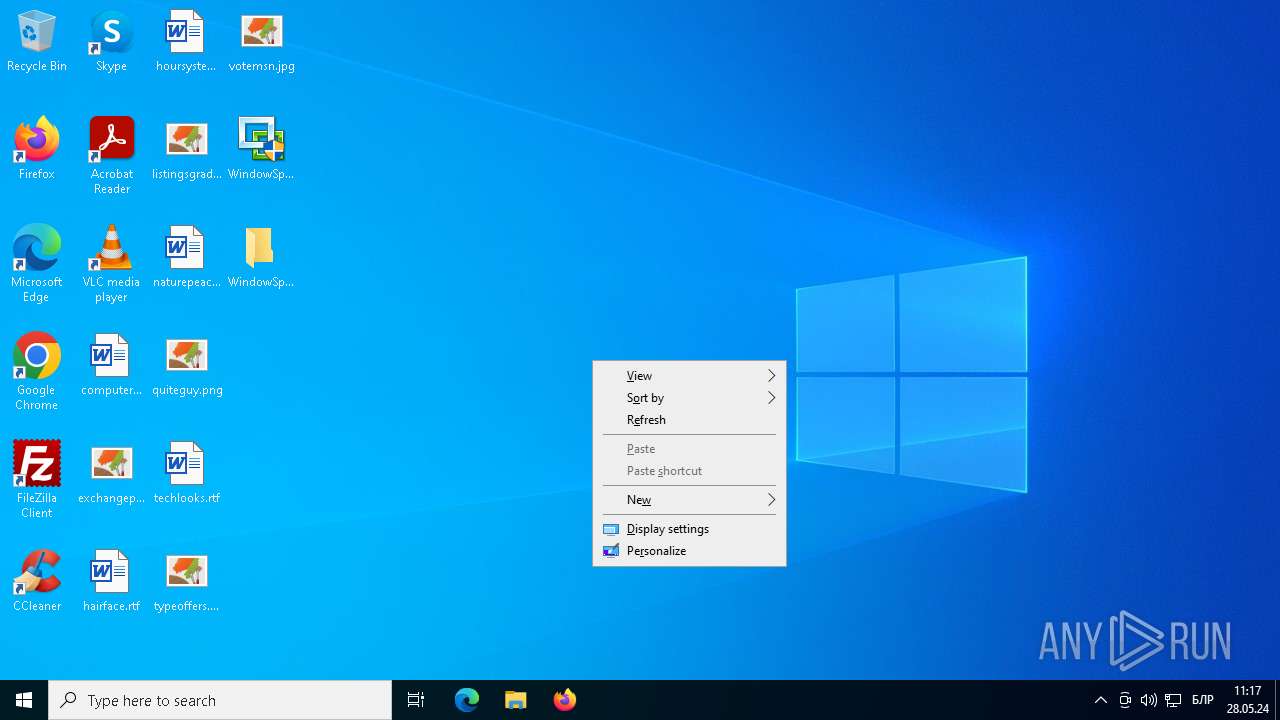
Task: Open Display settings from context menu
Action: 689,529
